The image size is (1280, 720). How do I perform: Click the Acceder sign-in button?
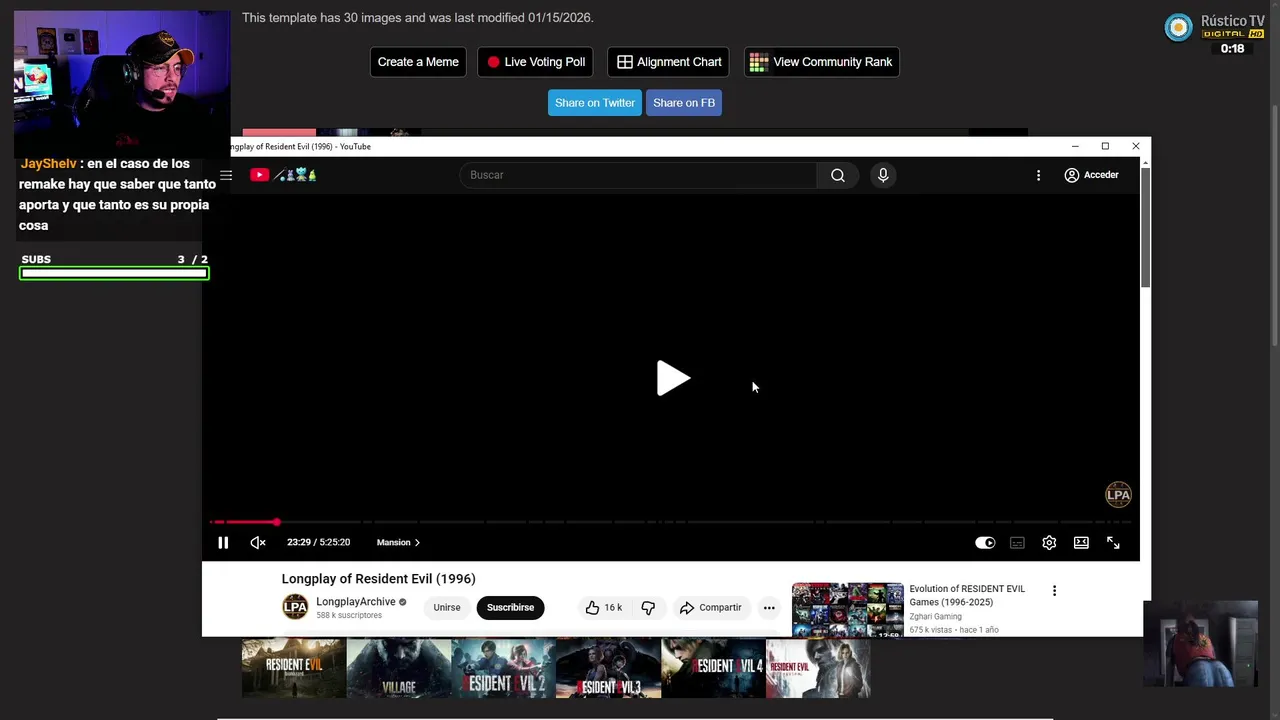(1091, 175)
